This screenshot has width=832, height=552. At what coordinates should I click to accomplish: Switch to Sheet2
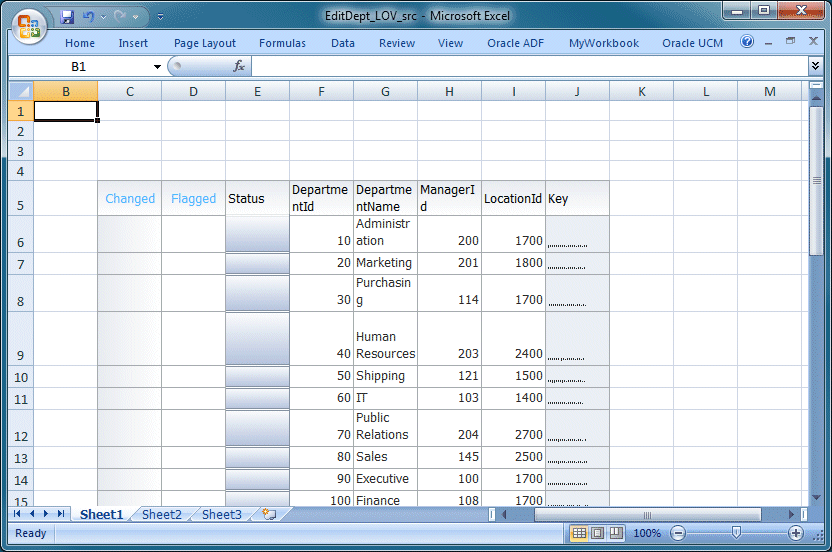point(162,514)
